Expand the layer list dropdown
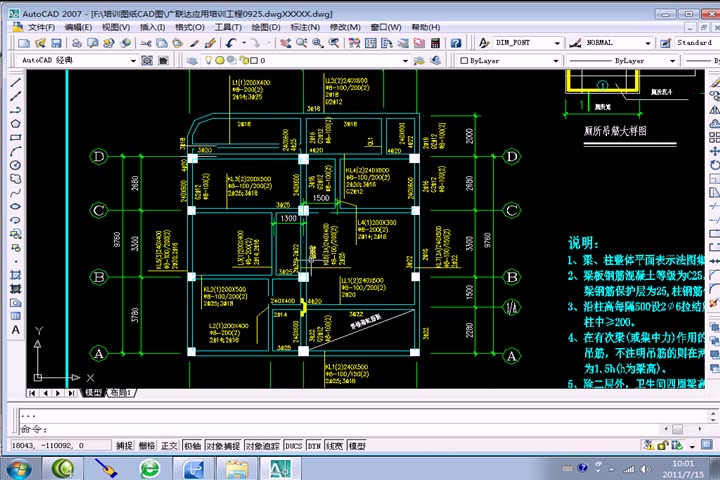 click(x=405, y=61)
